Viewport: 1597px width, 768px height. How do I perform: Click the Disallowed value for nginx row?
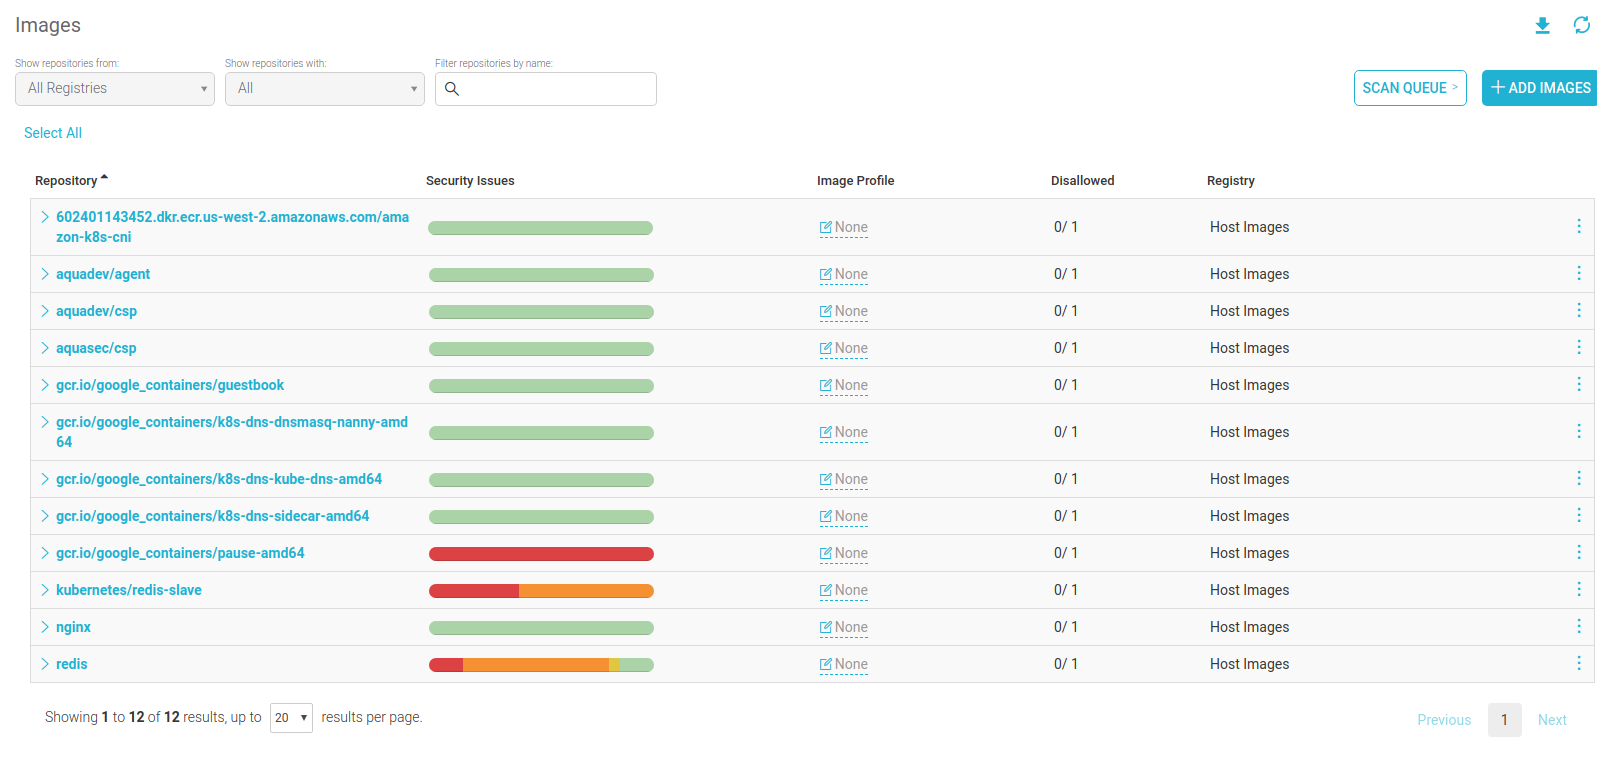(1066, 627)
